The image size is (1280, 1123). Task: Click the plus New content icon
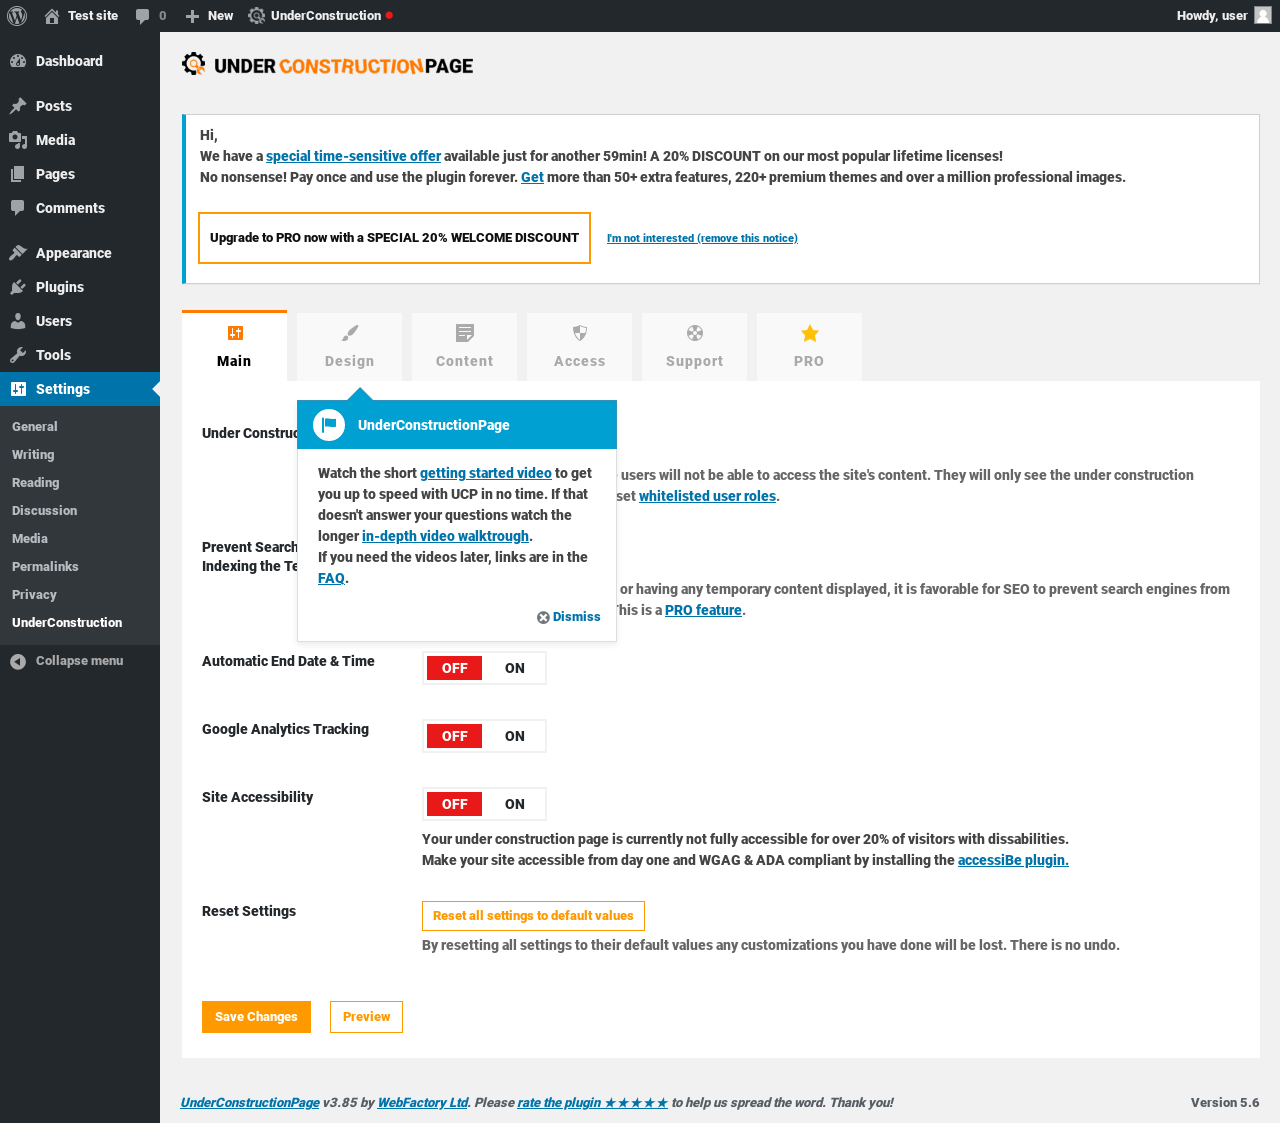pos(193,16)
